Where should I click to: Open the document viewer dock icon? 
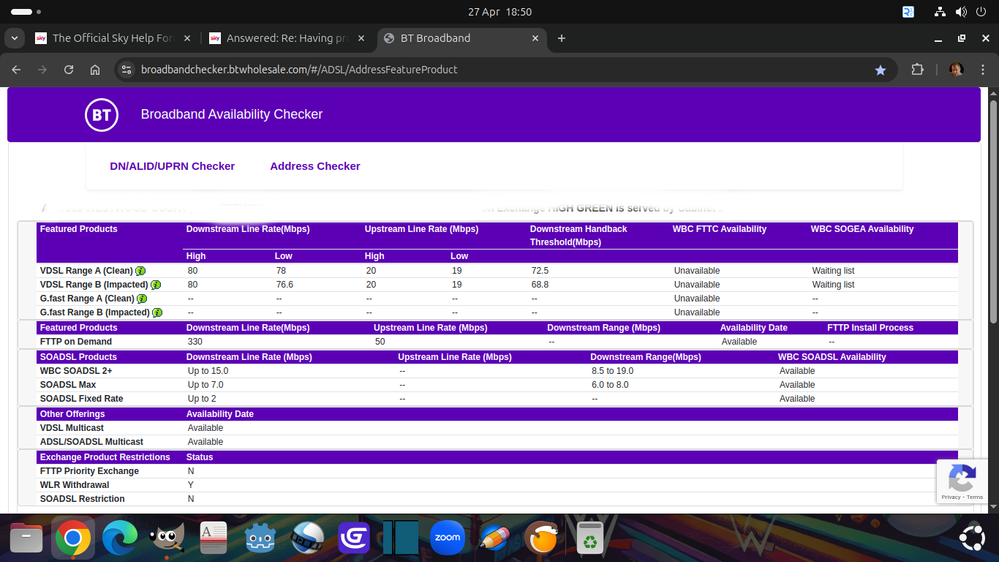coord(213,538)
